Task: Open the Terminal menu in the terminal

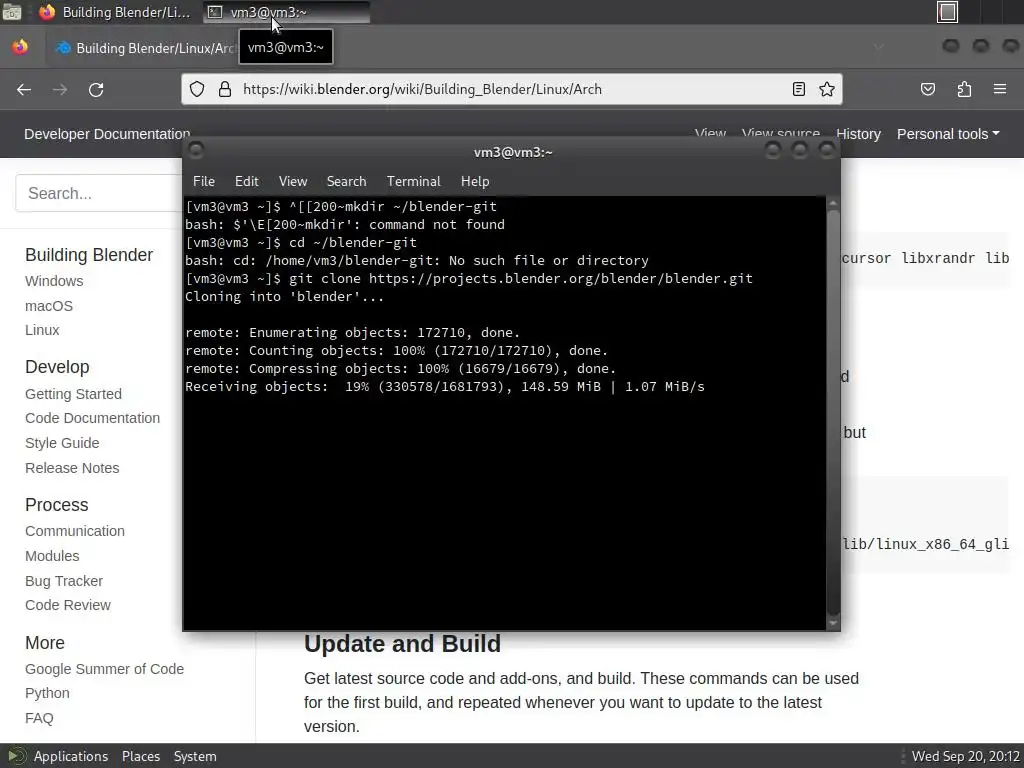Action: click(x=413, y=182)
